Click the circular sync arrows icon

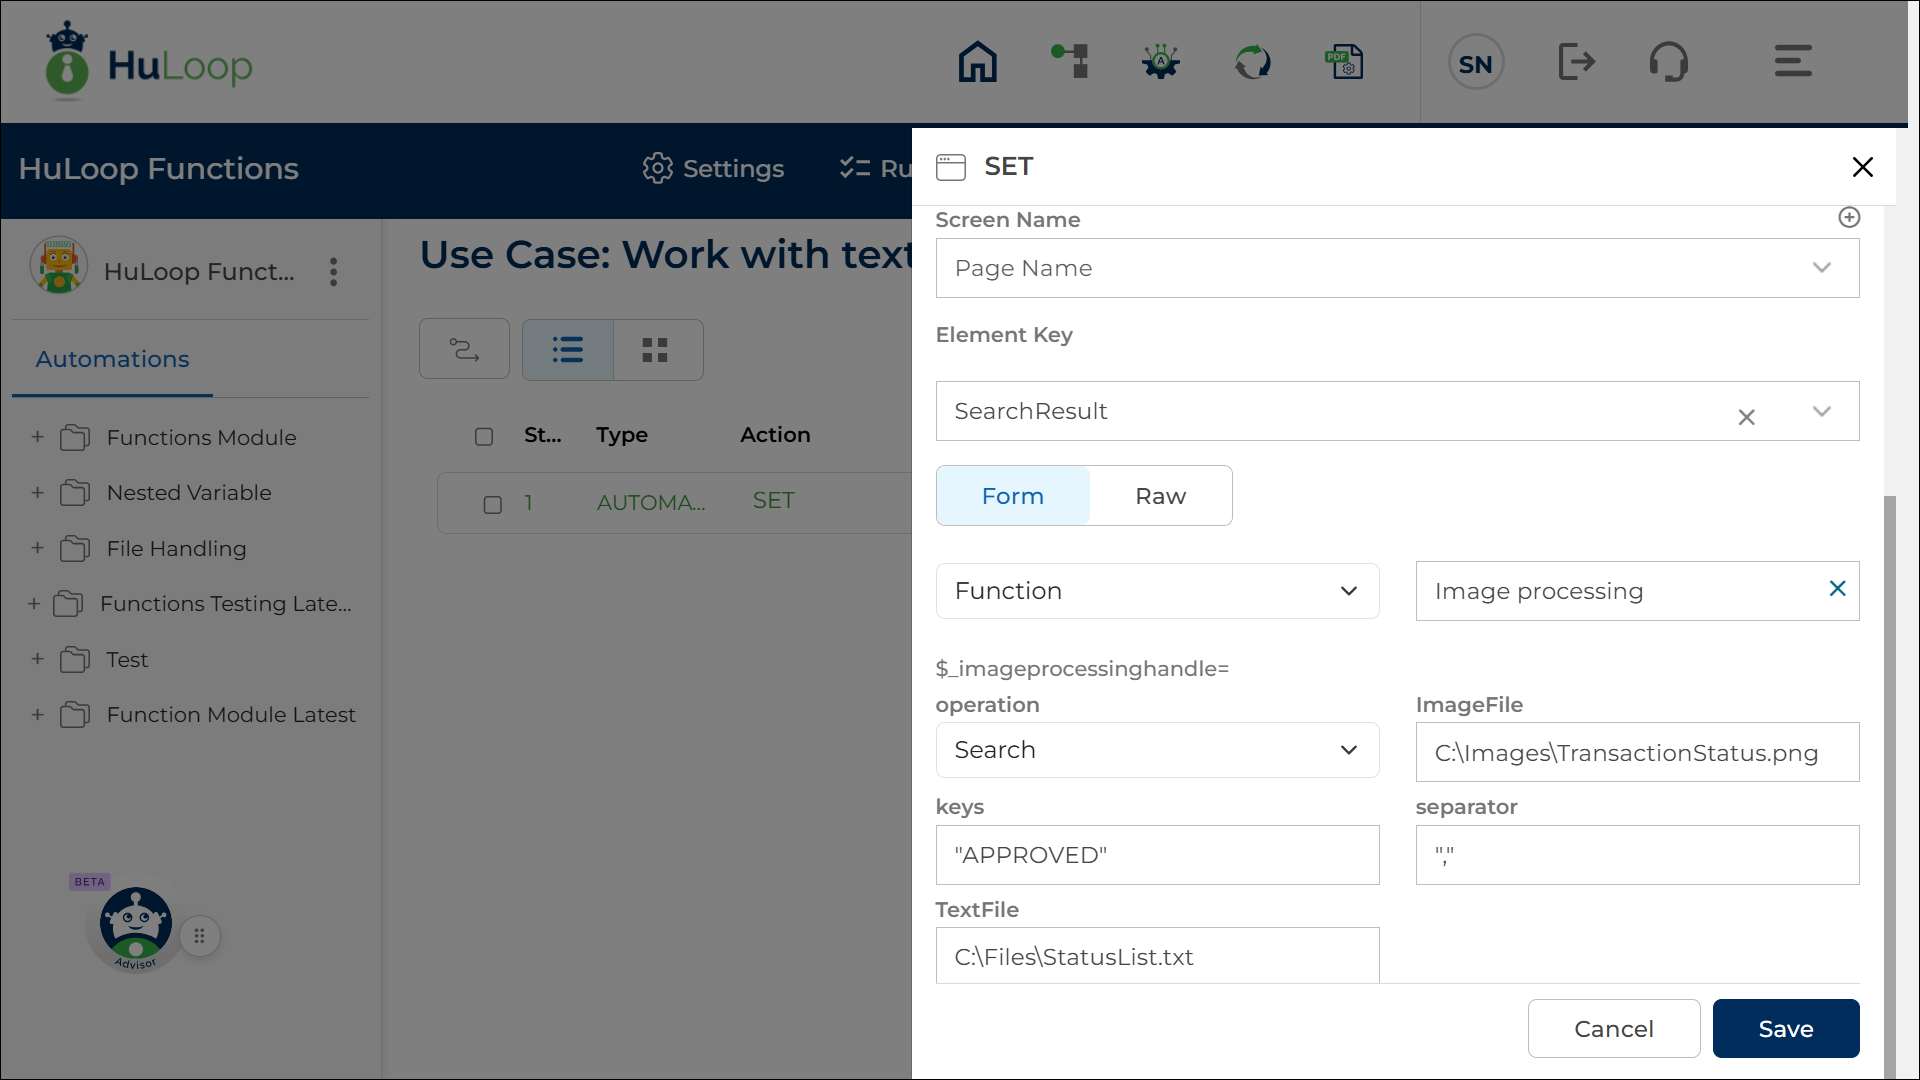point(1252,62)
